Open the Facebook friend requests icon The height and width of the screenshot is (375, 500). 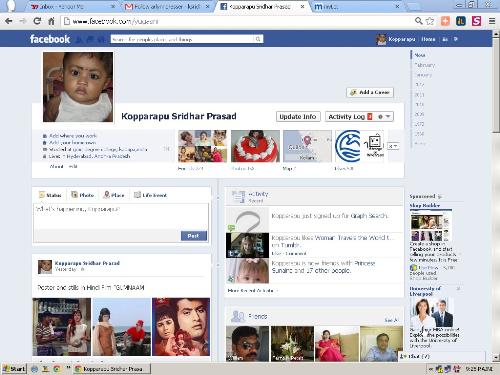[x=80, y=39]
